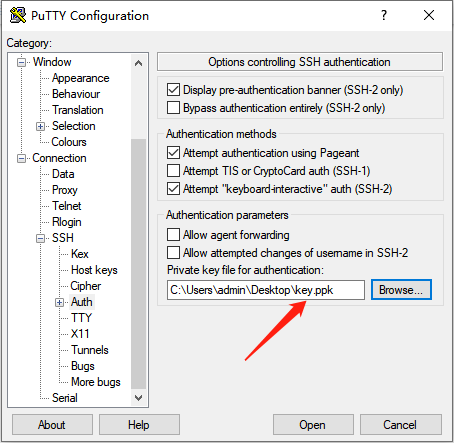Image resolution: width=454 pixels, height=443 pixels.
Task: Click the category list scroll-down arrow
Action: click(138, 397)
